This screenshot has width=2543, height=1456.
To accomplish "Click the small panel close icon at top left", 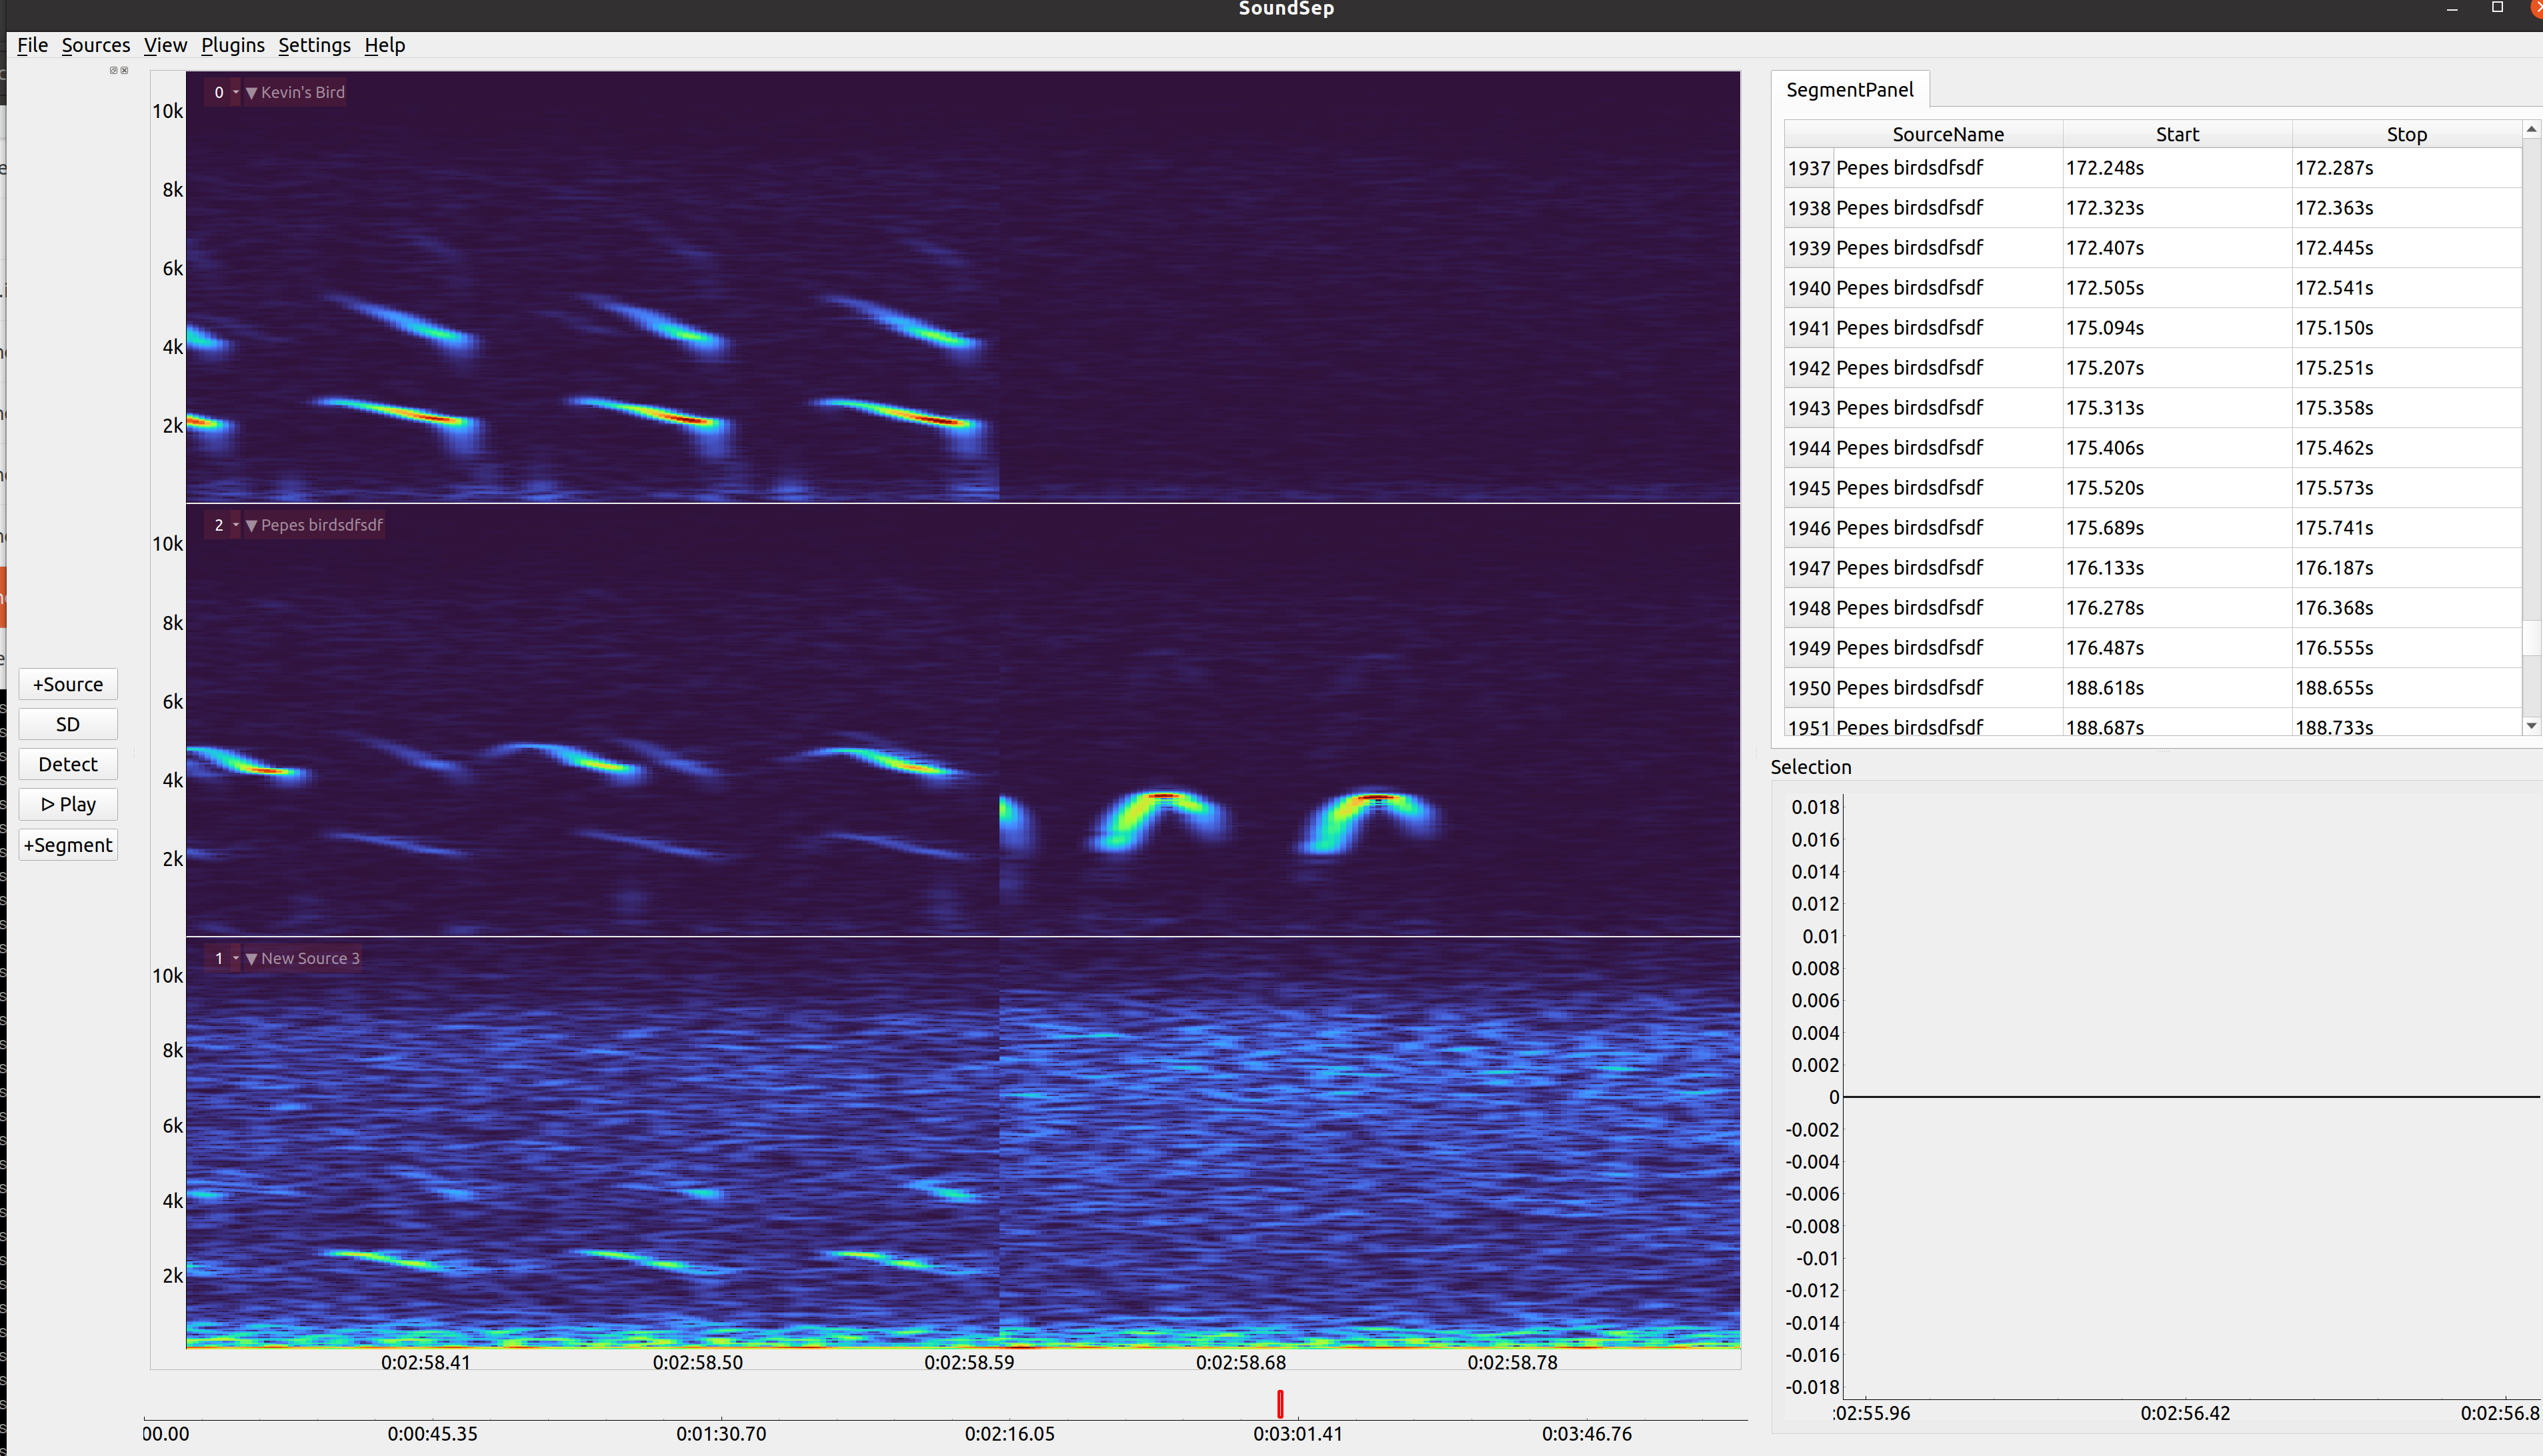I will (124, 69).
